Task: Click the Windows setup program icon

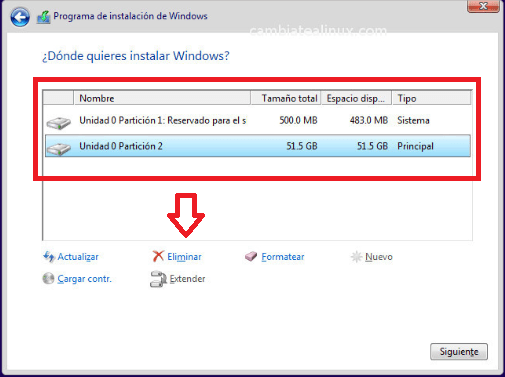Action: tap(43, 17)
